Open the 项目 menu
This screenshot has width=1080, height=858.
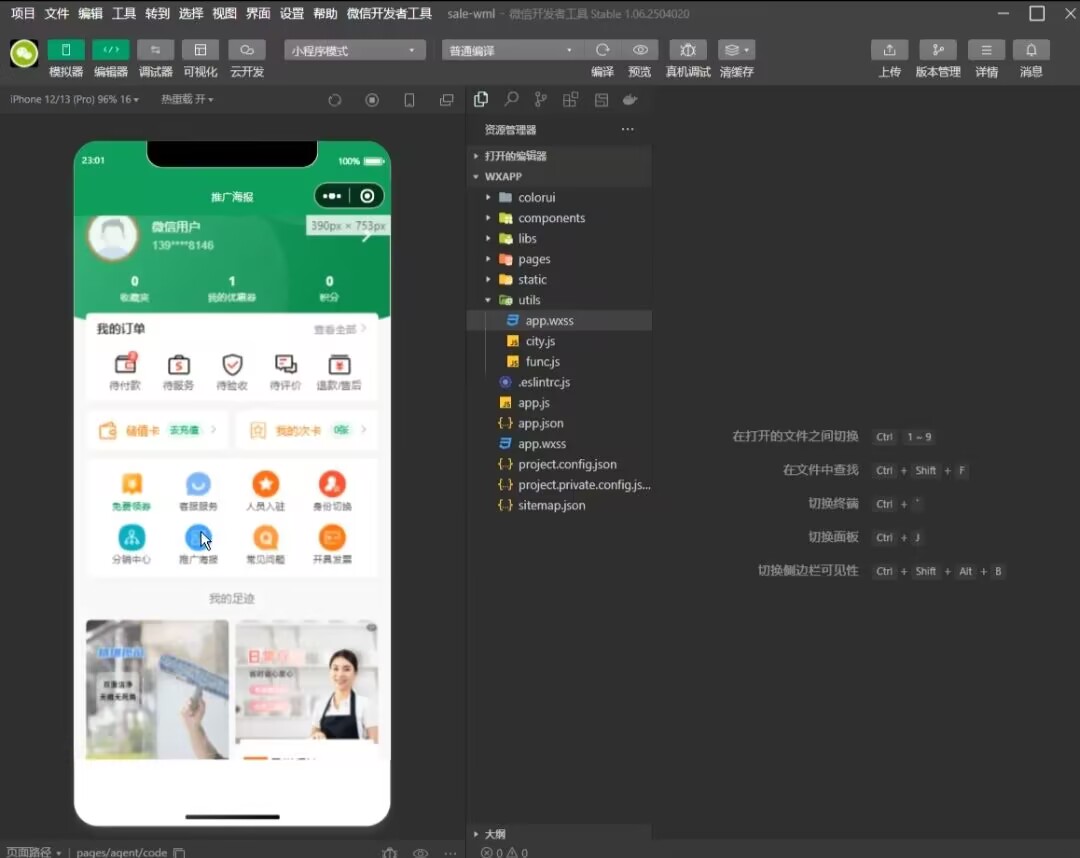point(22,13)
